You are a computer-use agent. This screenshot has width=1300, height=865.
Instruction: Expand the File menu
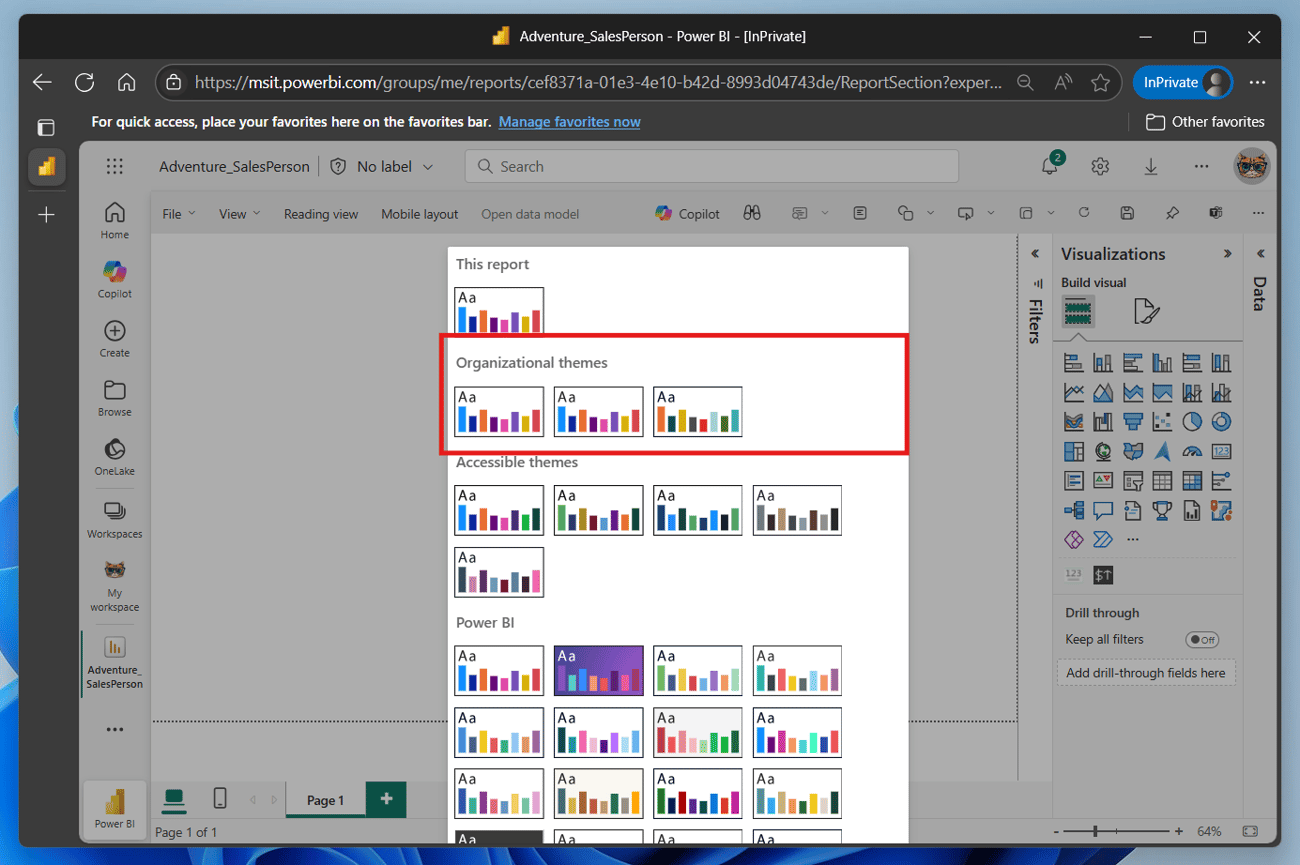coord(178,214)
